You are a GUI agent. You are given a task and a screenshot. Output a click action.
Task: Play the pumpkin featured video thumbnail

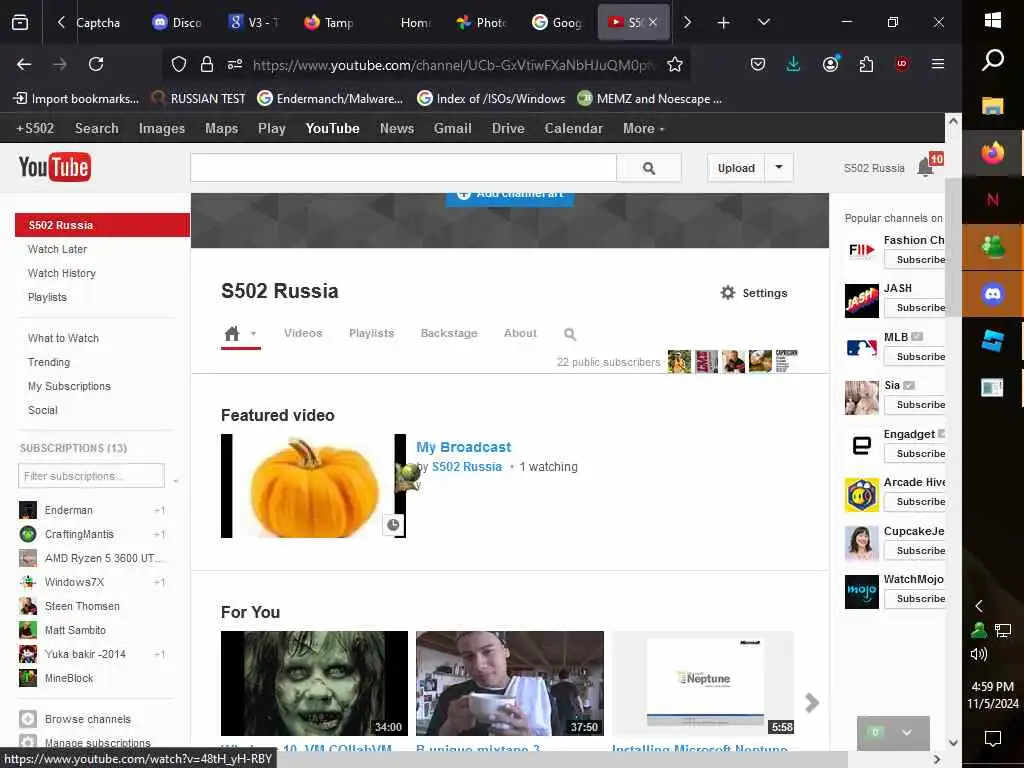pyautogui.click(x=313, y=486)
